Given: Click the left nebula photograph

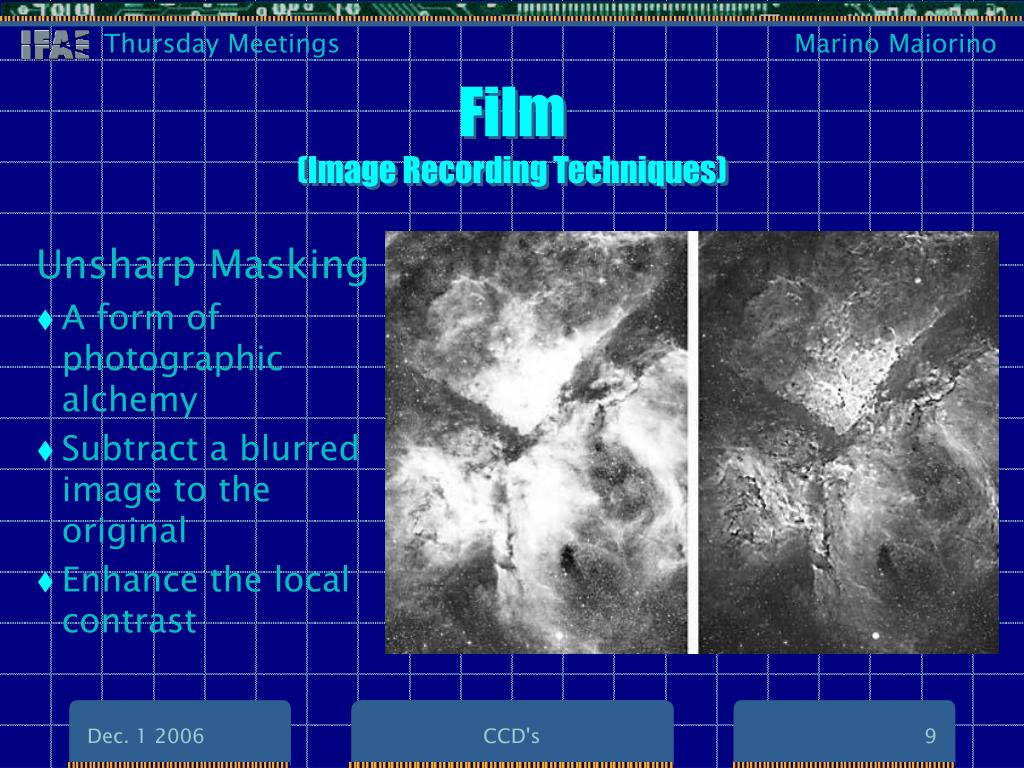Looking at the screenshot, I should pos(536,442).
